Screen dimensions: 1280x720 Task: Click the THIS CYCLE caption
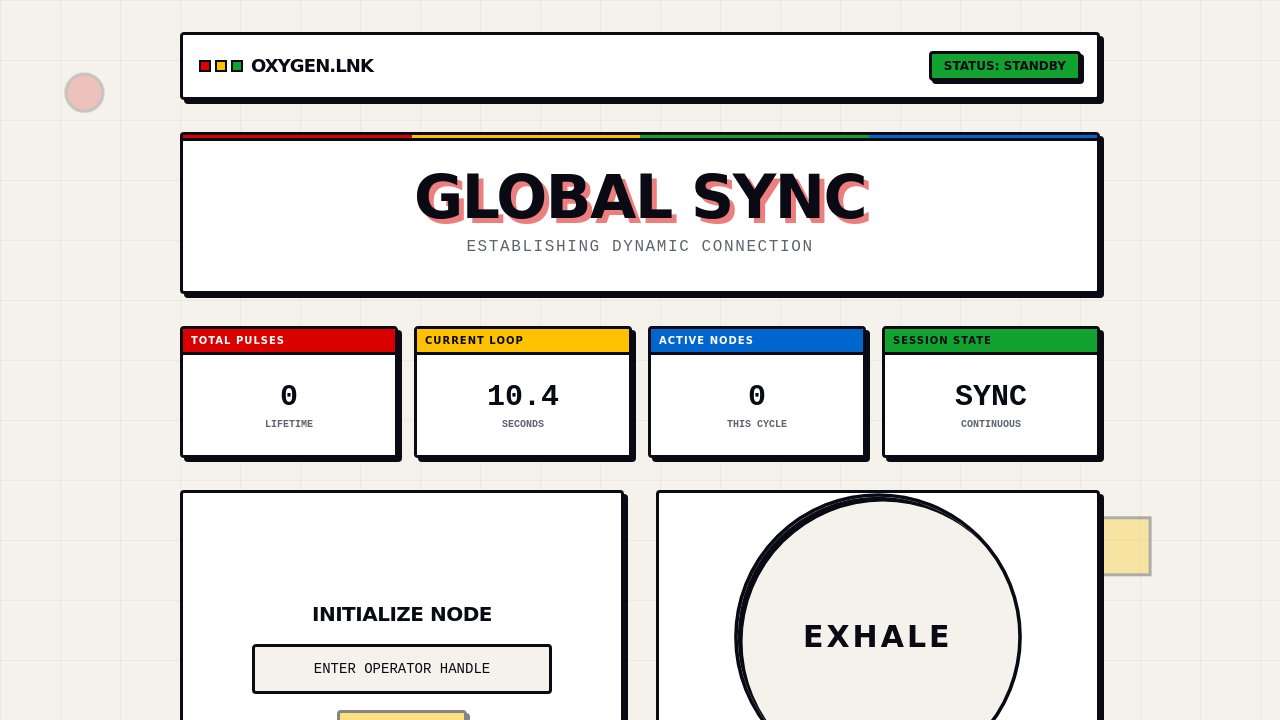tap(757, 424)
